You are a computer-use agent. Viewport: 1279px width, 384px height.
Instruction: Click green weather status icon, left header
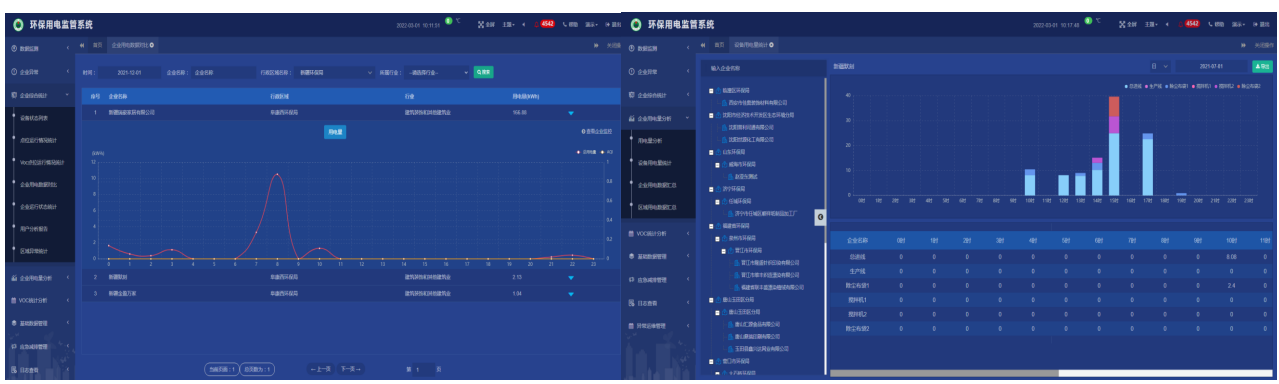tap(448, 21)
